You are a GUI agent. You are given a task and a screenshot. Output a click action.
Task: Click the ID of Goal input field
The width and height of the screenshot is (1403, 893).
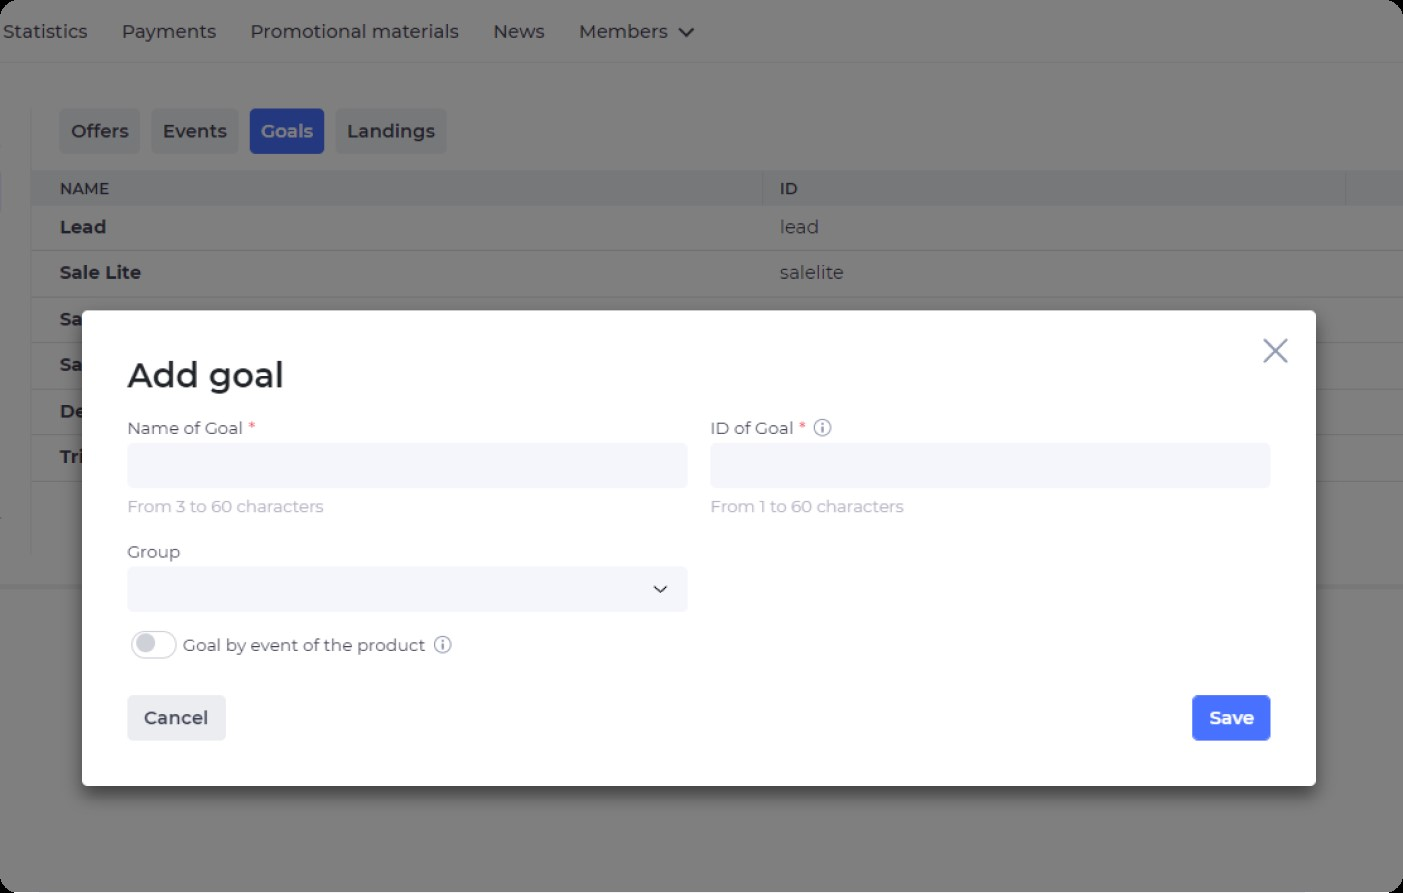pyautogui.click(x=990, y=465)
